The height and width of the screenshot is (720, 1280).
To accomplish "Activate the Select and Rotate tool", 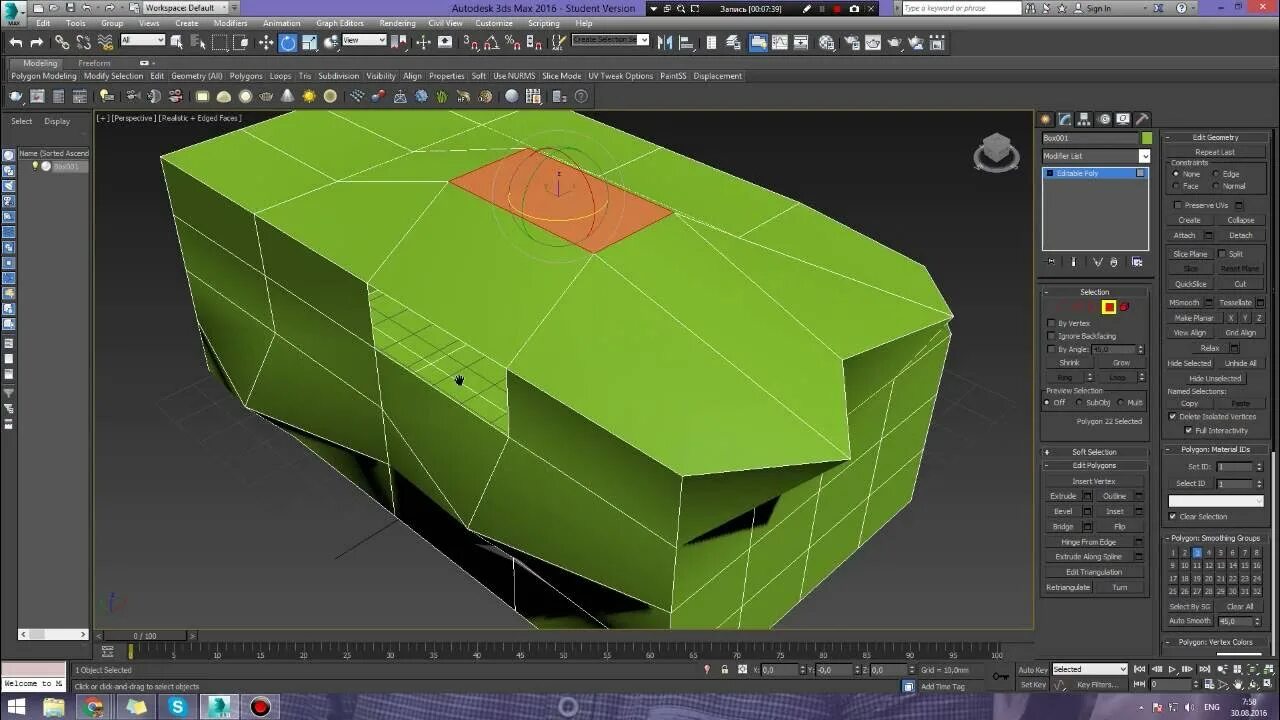I will click(x=288, y=42).
